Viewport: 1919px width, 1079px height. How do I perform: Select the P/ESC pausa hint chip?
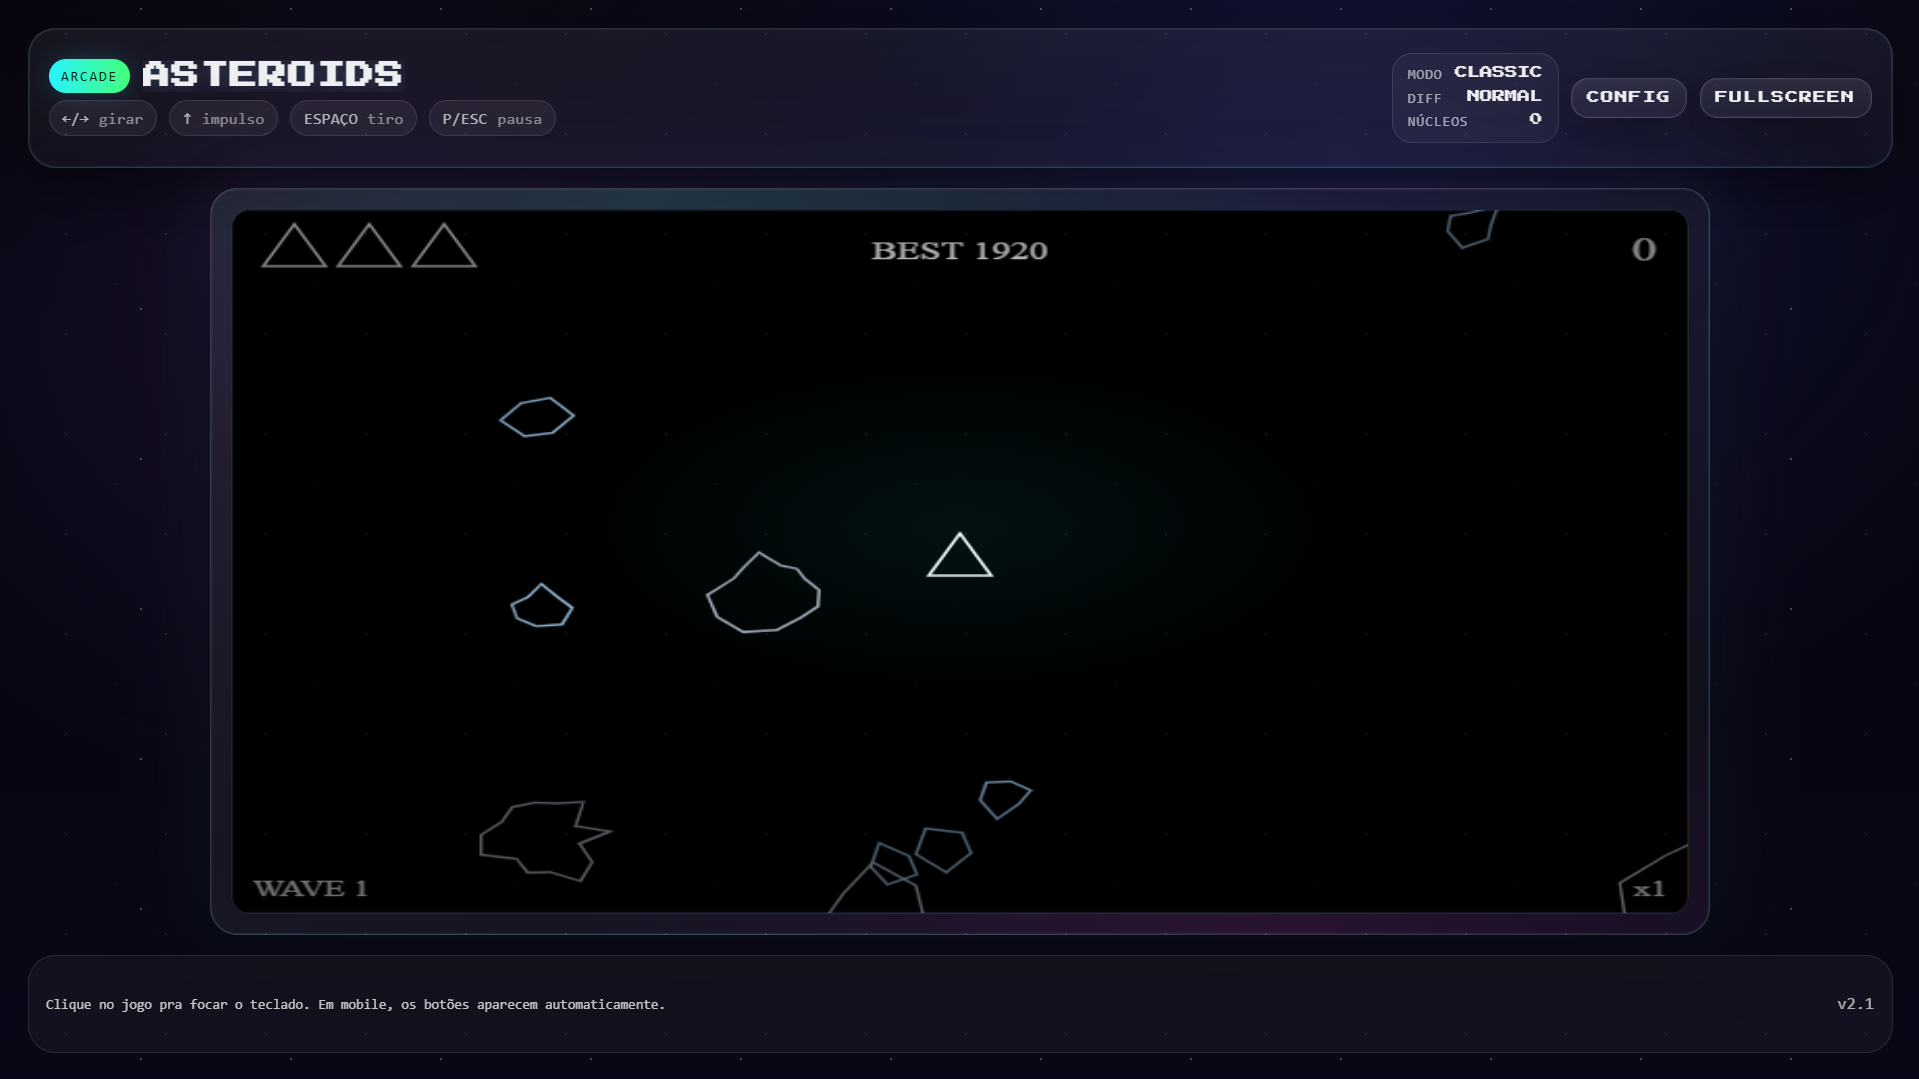[x=492, y=118]
